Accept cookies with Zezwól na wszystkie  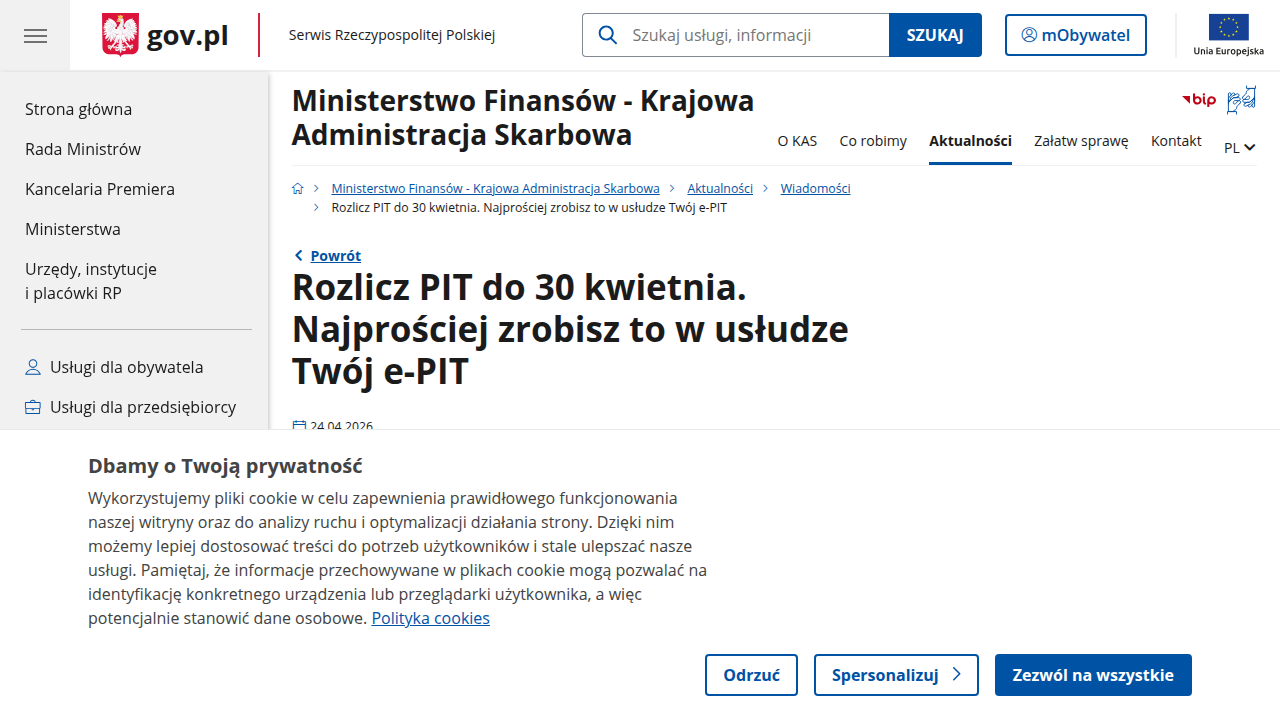[1093, 675]
